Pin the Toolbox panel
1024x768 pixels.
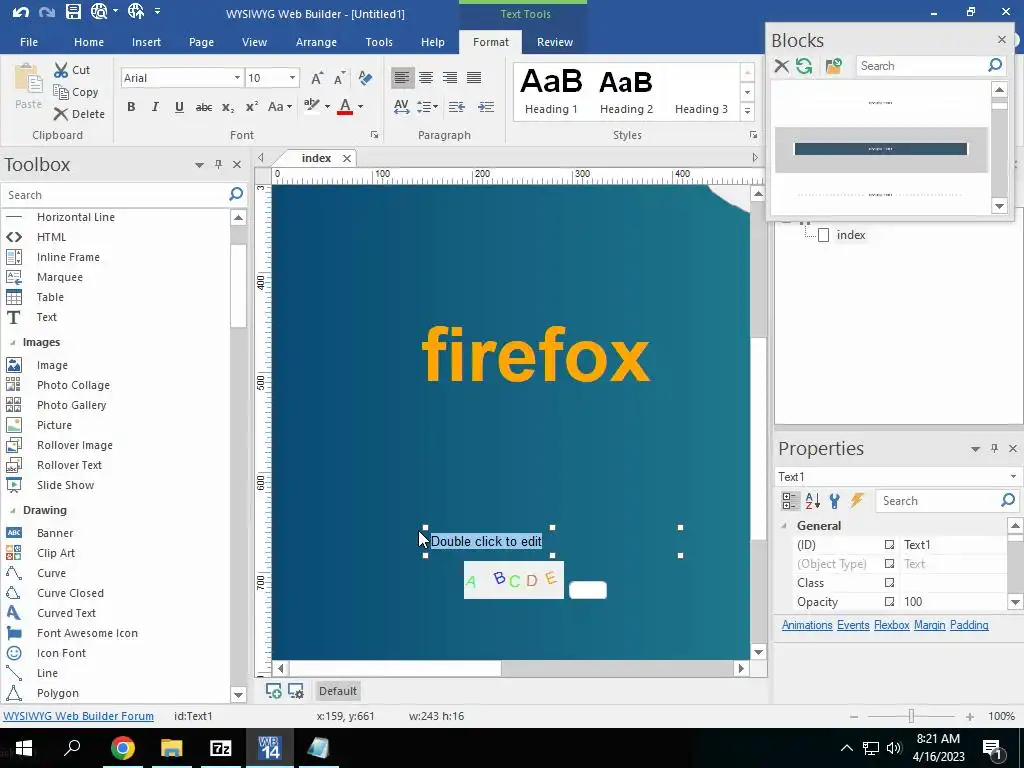[x=219, y=165]
